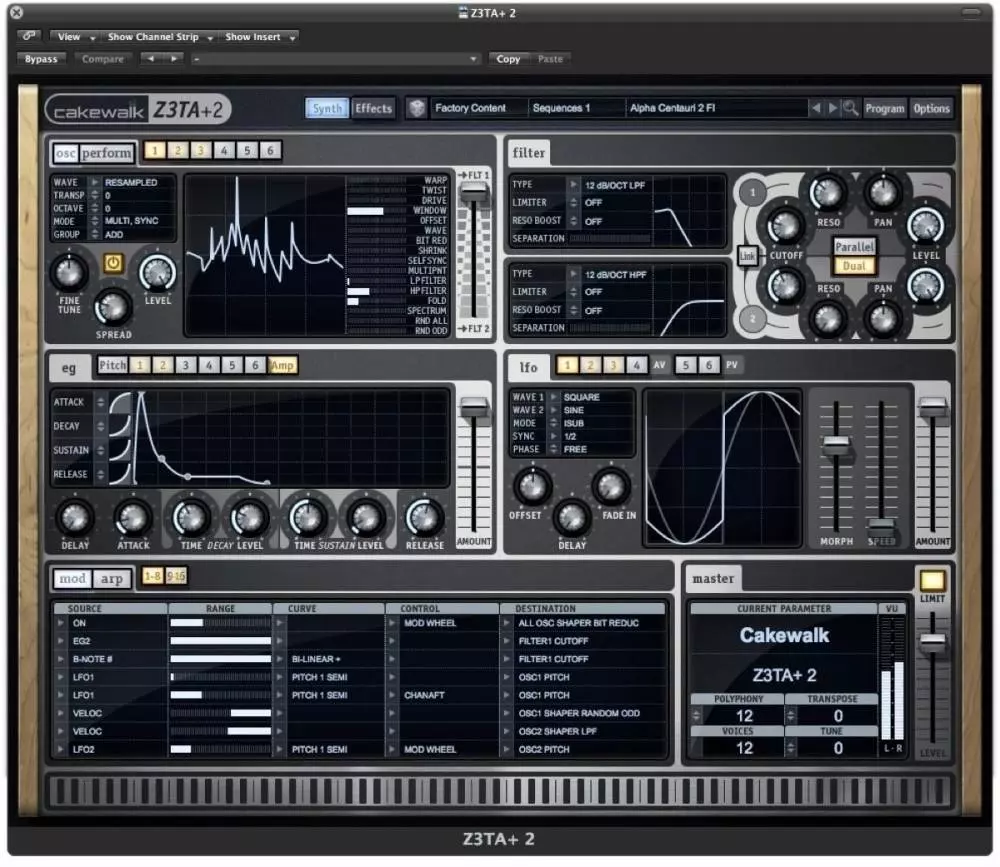Open the oscillator WAVE selector arrow
The image size is (1000, 867).
coord(94,182)
